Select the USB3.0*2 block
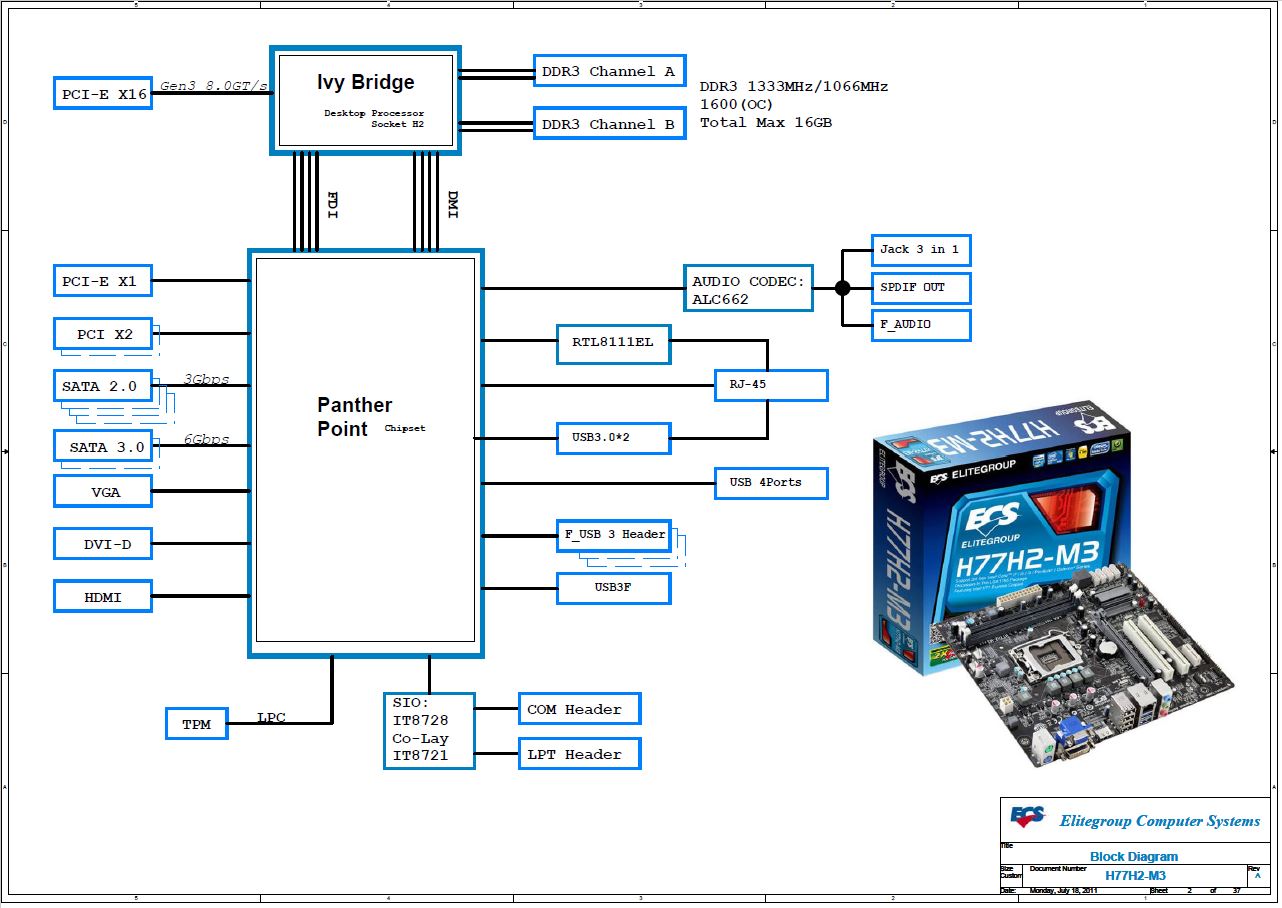 pos(613,438)
